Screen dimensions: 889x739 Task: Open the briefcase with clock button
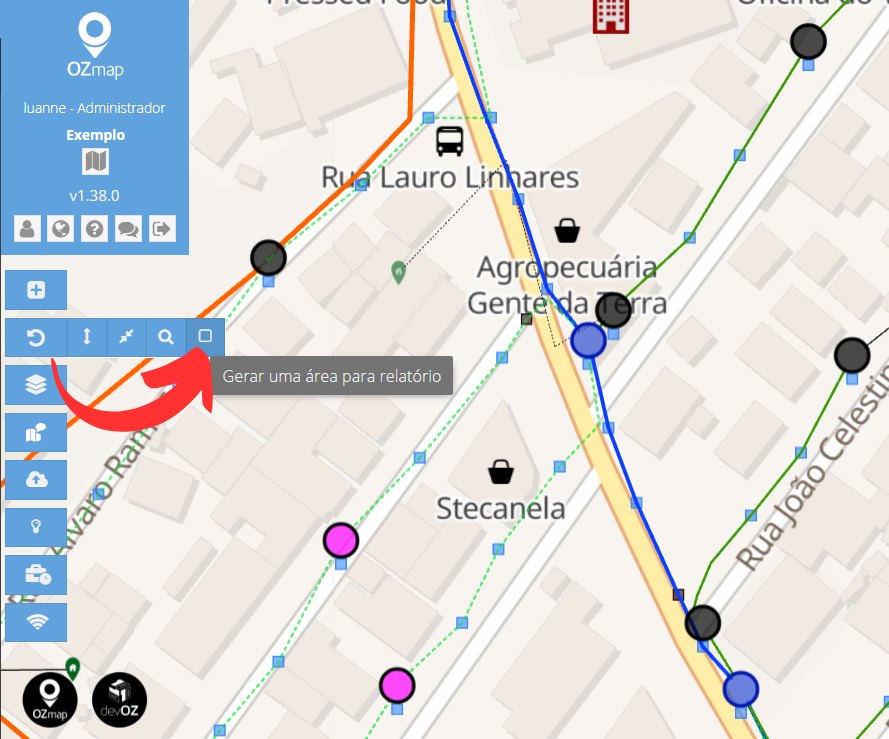[36, 575]
